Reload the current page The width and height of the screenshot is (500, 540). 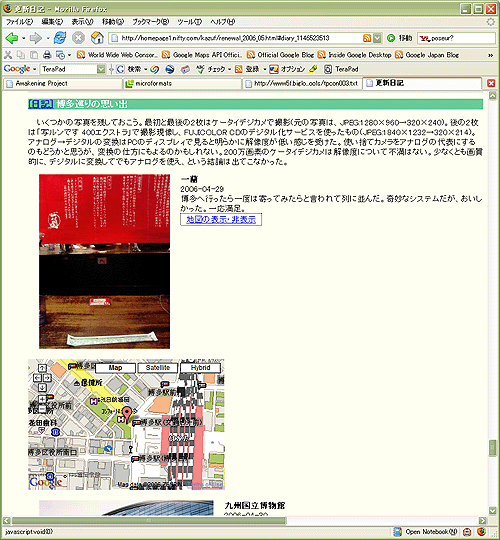coord(60,38)
